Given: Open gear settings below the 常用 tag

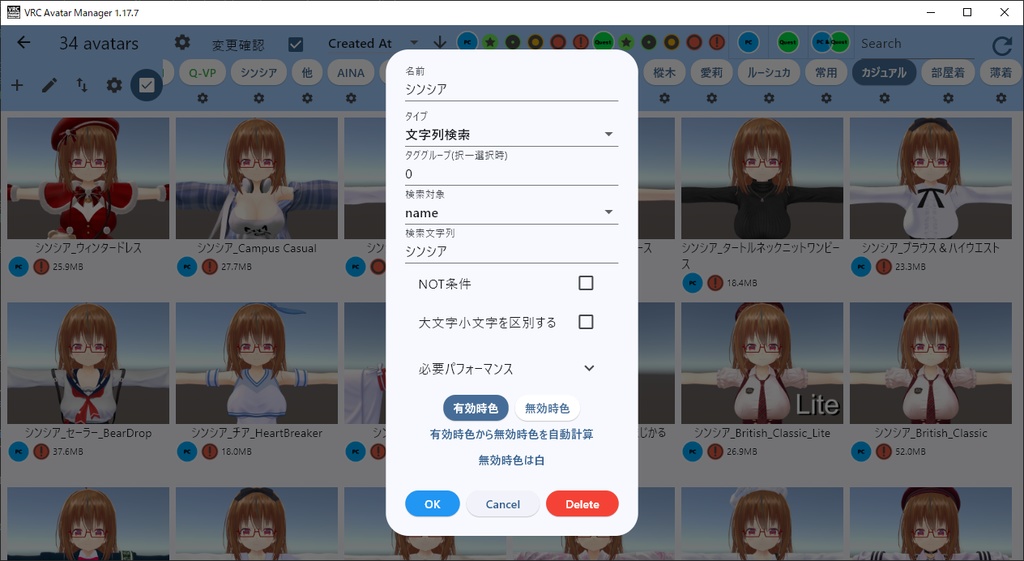Looking at the screenshot, I should point(826,98).
